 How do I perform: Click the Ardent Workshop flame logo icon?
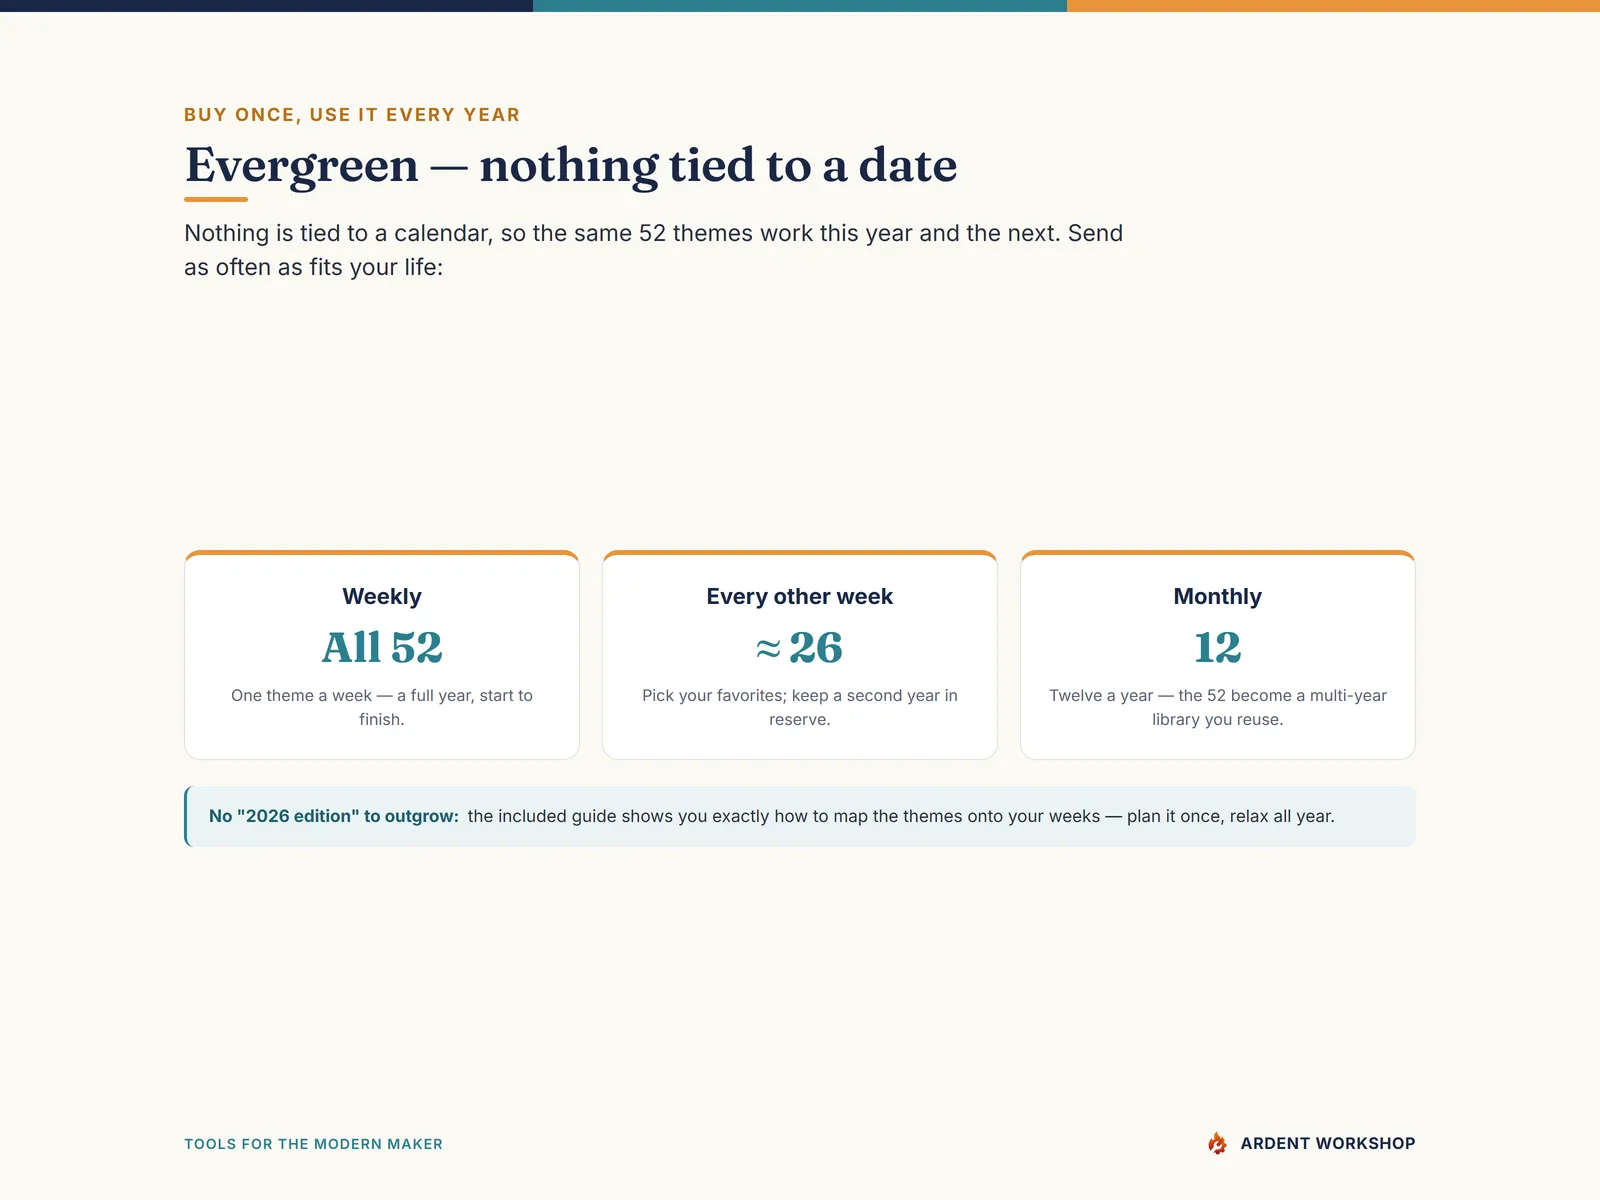(1217, 1143)
